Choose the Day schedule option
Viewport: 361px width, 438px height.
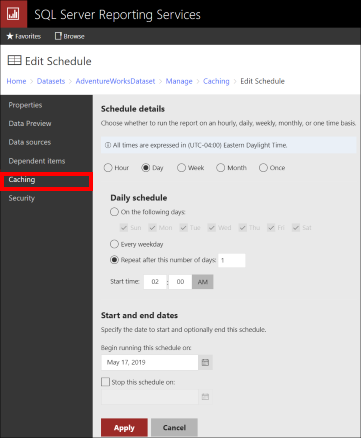(x=146, y=168)
